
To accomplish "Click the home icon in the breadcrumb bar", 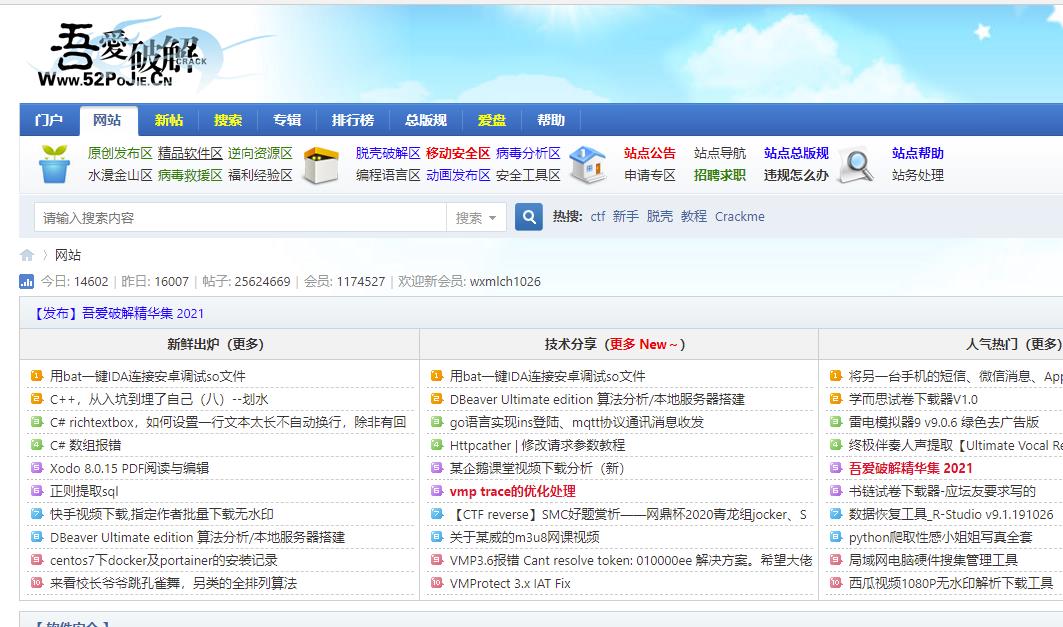I will point(26,255).
